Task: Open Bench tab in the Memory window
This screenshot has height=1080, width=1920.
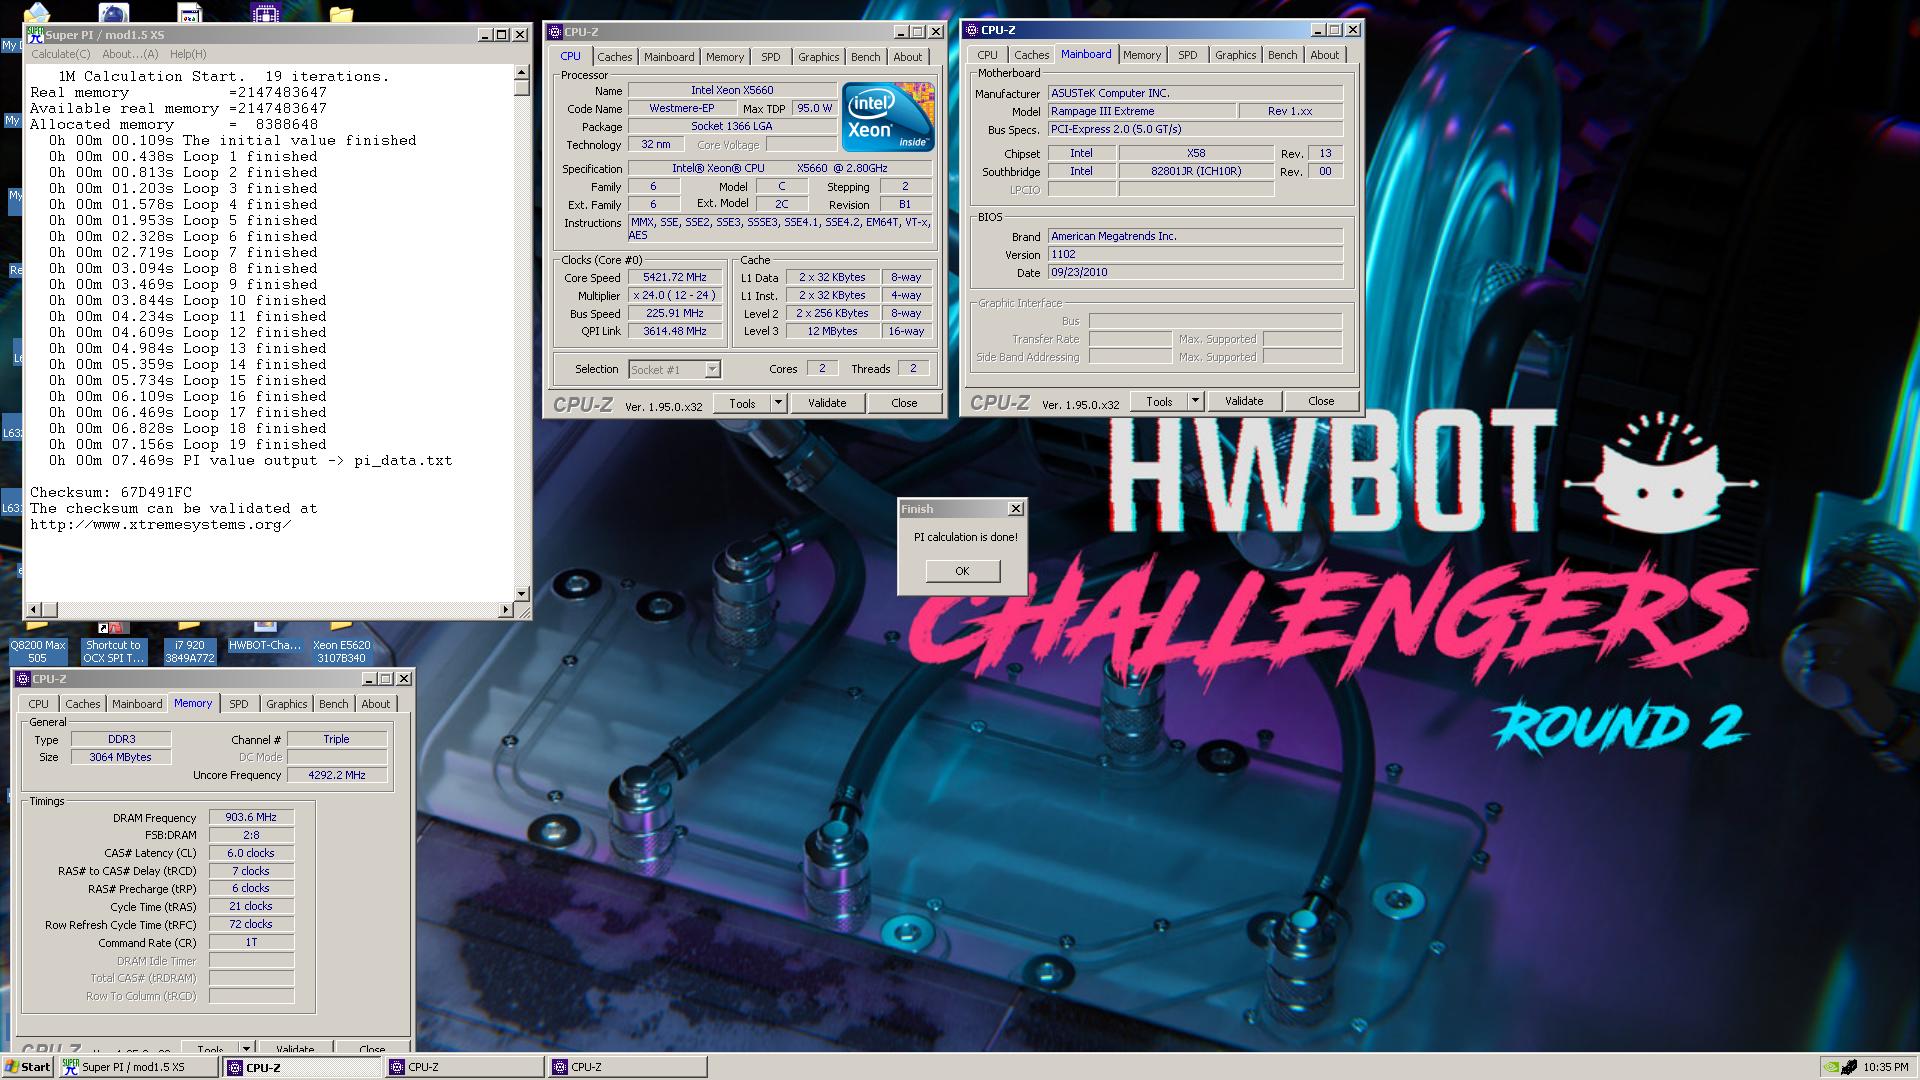Action: click(x=334, y=704)
